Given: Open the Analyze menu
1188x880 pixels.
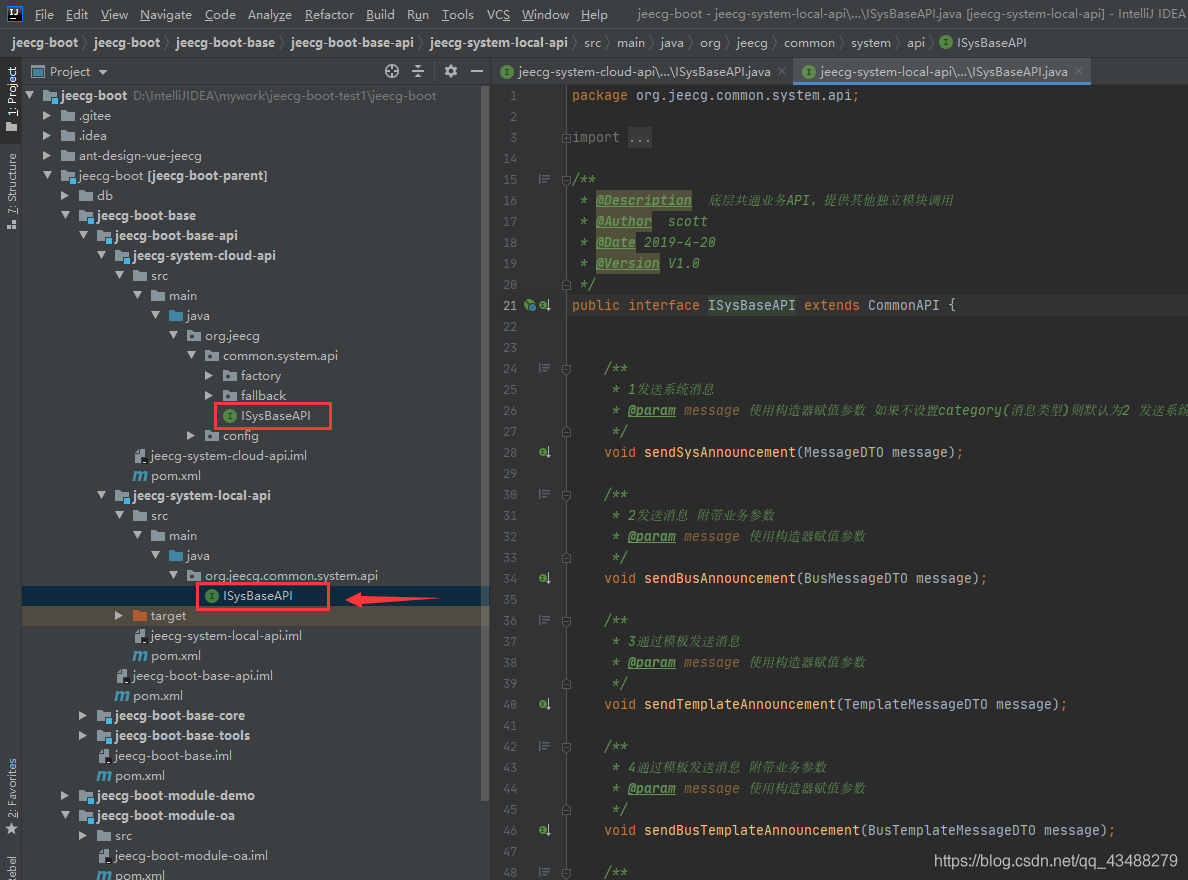Looking at the screenshot, I should (x=270, y=14).
